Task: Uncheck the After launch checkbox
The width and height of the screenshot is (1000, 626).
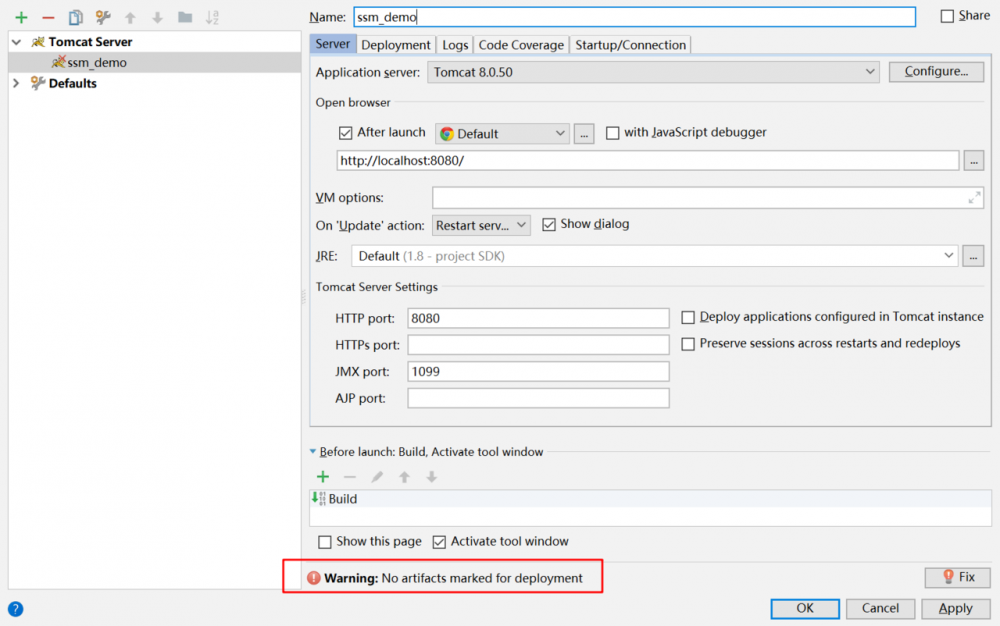Action: 346,133
